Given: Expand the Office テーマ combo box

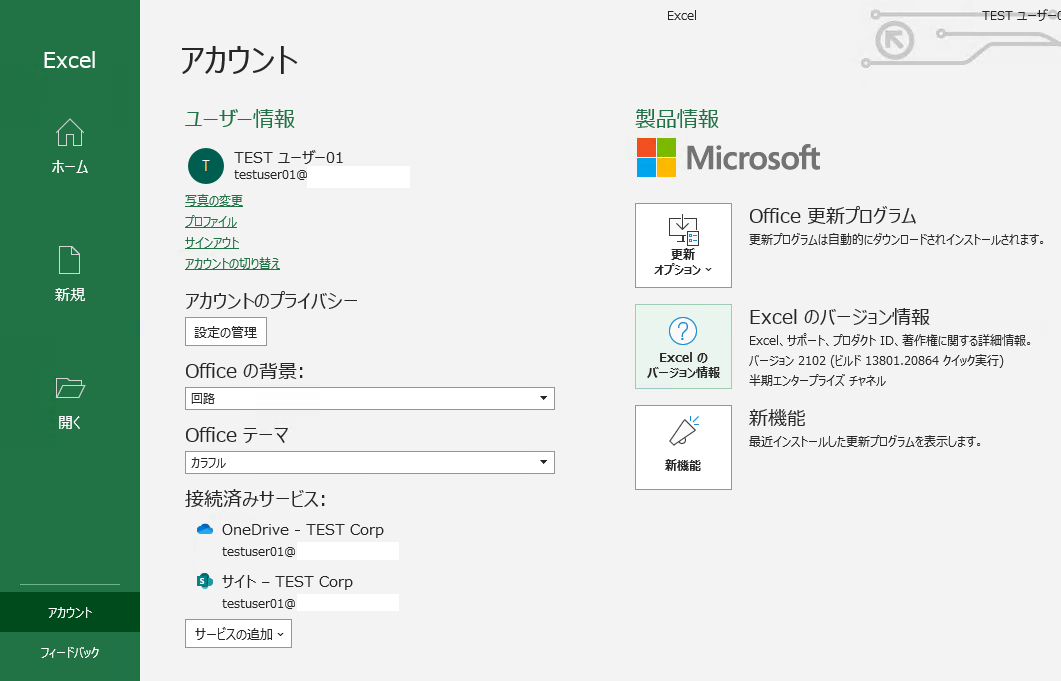Looking at the screenshot, I should tap(369, 462).
